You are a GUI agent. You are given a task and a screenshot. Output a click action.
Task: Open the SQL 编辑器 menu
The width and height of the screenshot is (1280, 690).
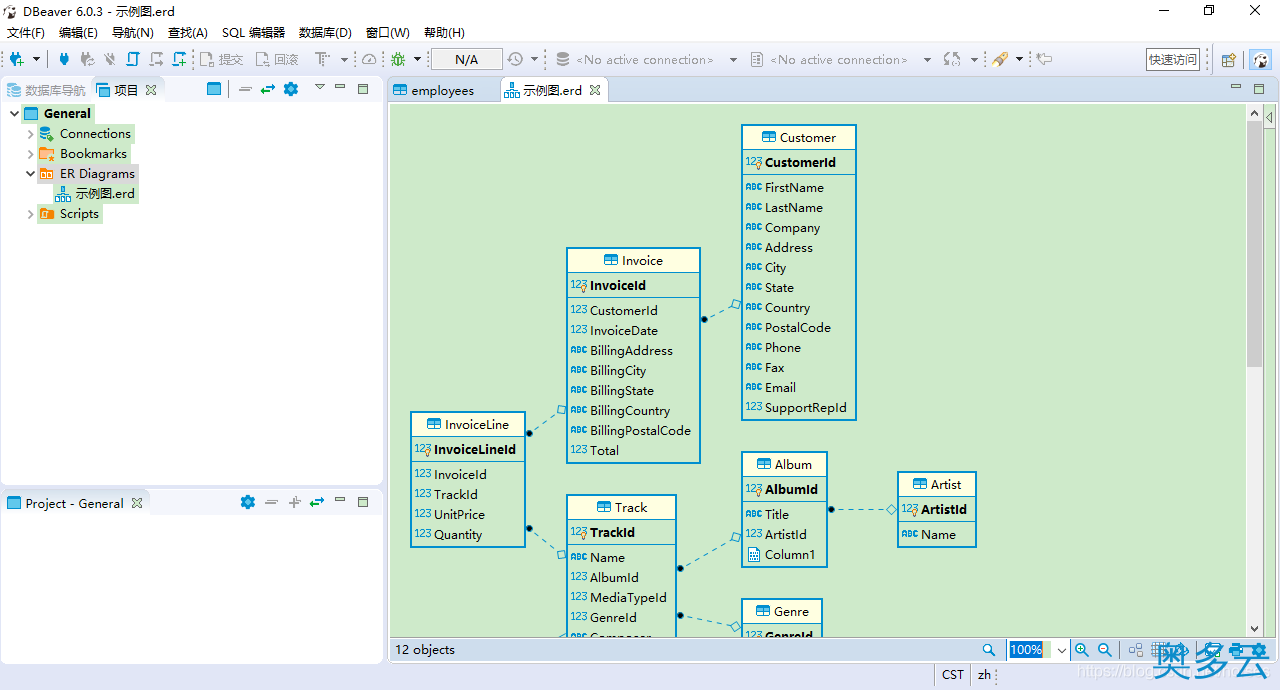253,33
